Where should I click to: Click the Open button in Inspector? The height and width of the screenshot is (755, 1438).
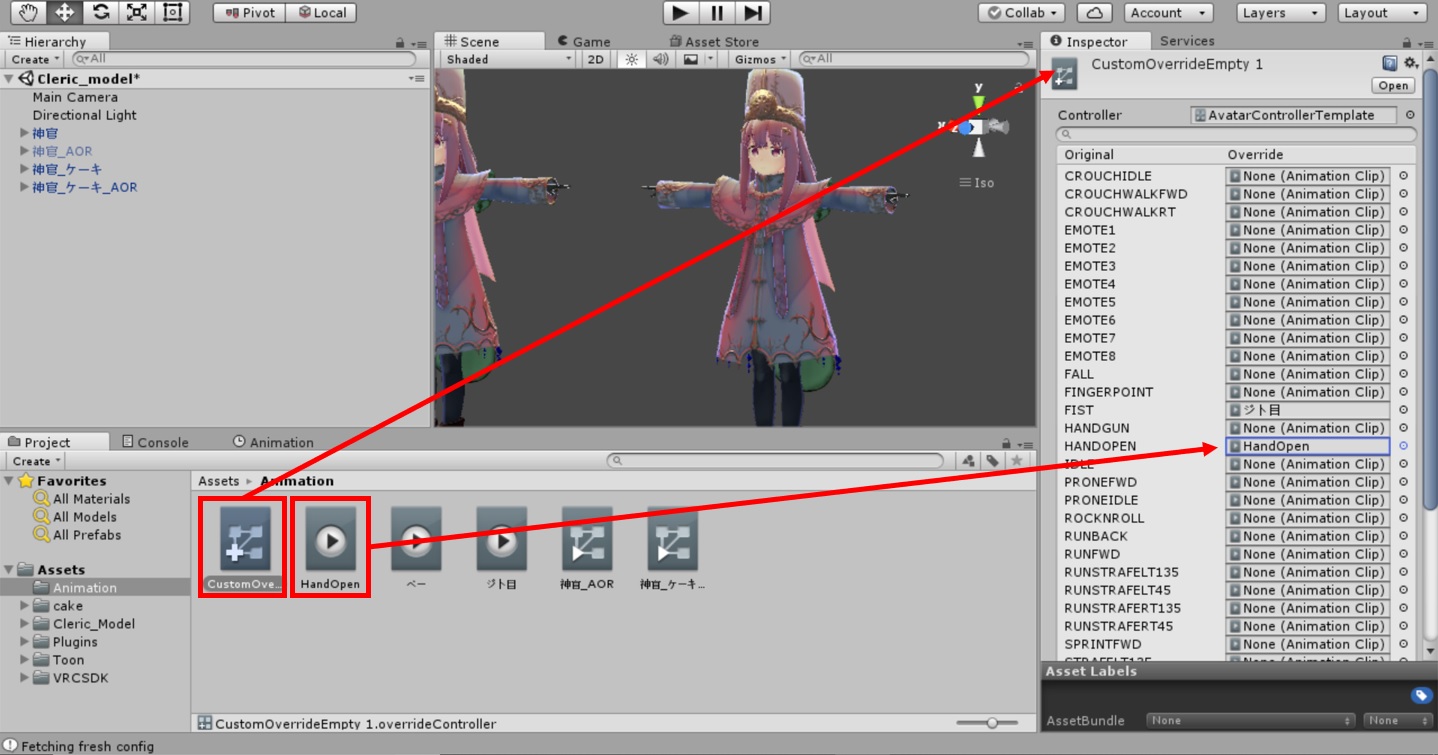[1393, 86]
